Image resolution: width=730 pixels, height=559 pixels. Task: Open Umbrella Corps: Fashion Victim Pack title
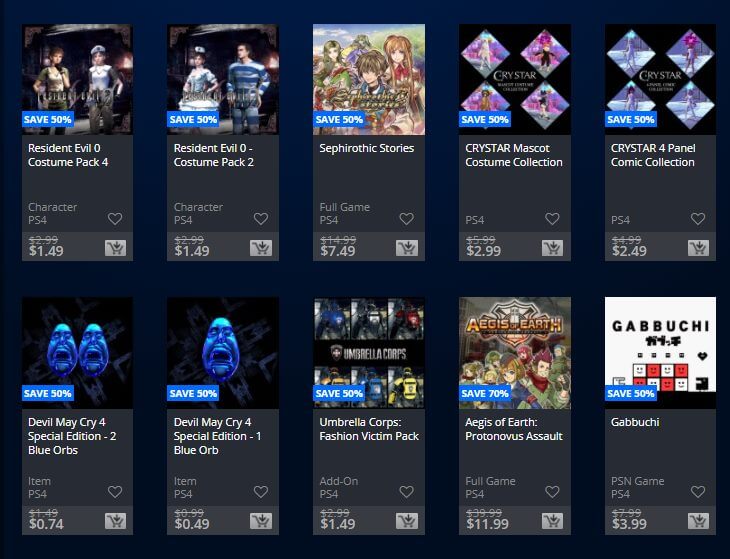(369, 429)
